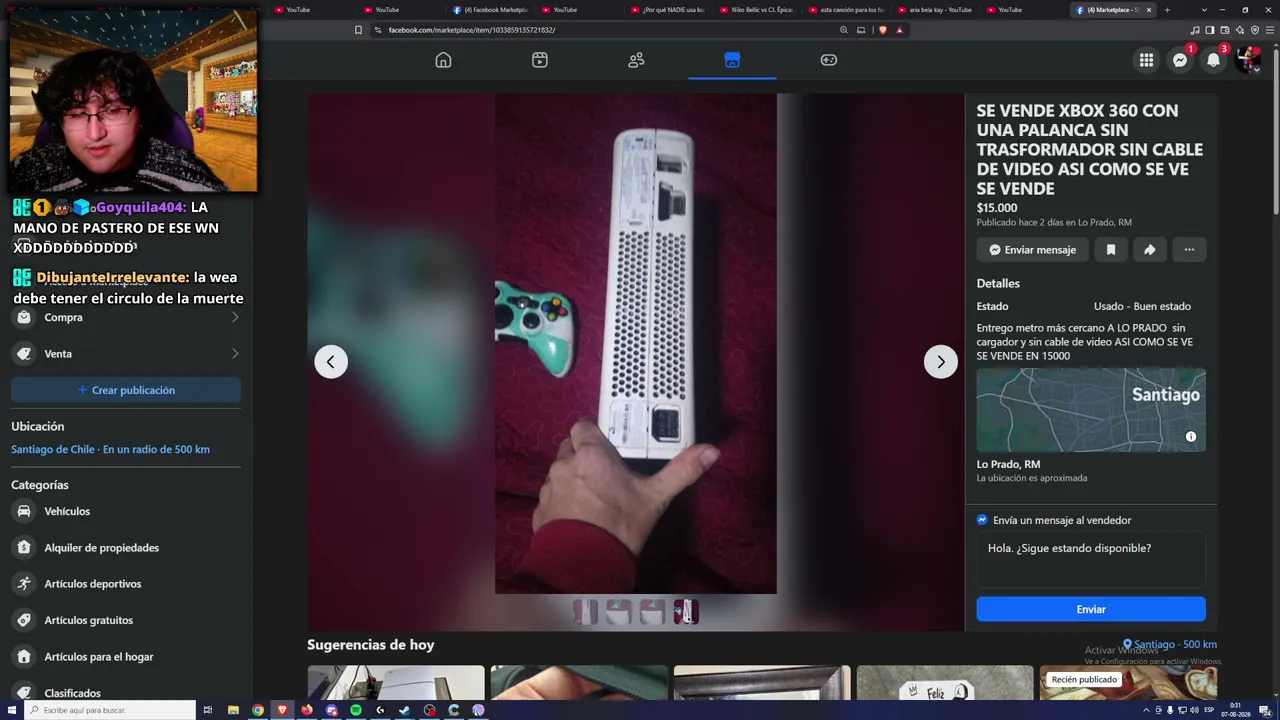The height and width of the screenshot is (720, 1280).
Task: Open Google Chrome from the taskbar
Action: coord(258,710)
